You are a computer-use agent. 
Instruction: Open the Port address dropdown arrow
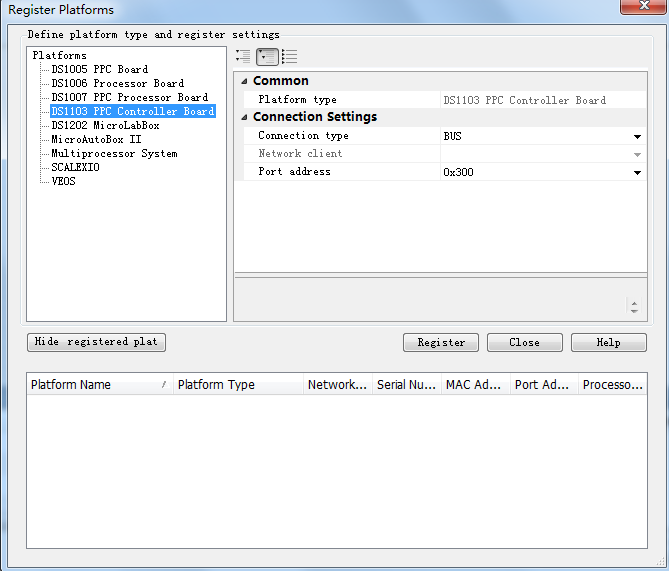tap(637, 172)
